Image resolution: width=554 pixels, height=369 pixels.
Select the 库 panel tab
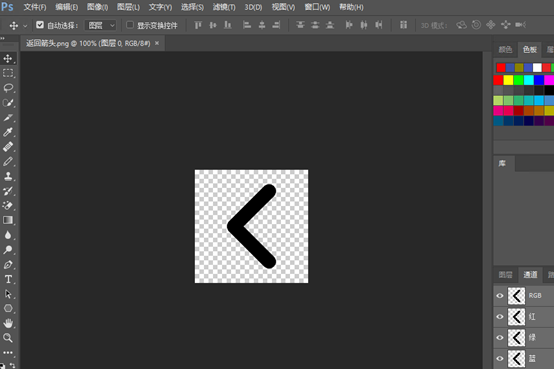point(502,163)
